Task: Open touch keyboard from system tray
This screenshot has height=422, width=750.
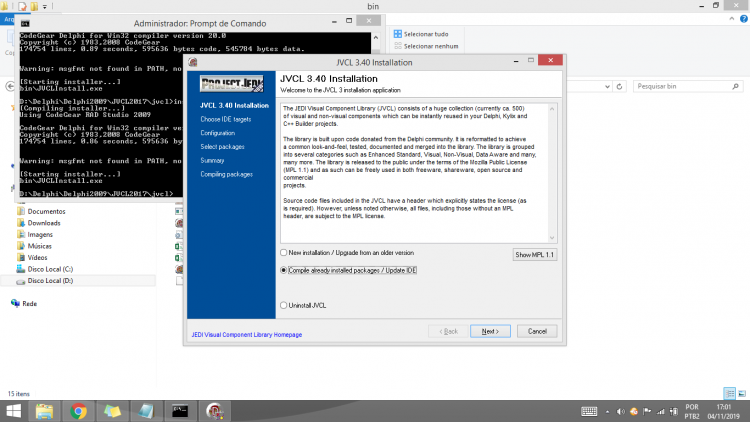Action: (589, 411)
